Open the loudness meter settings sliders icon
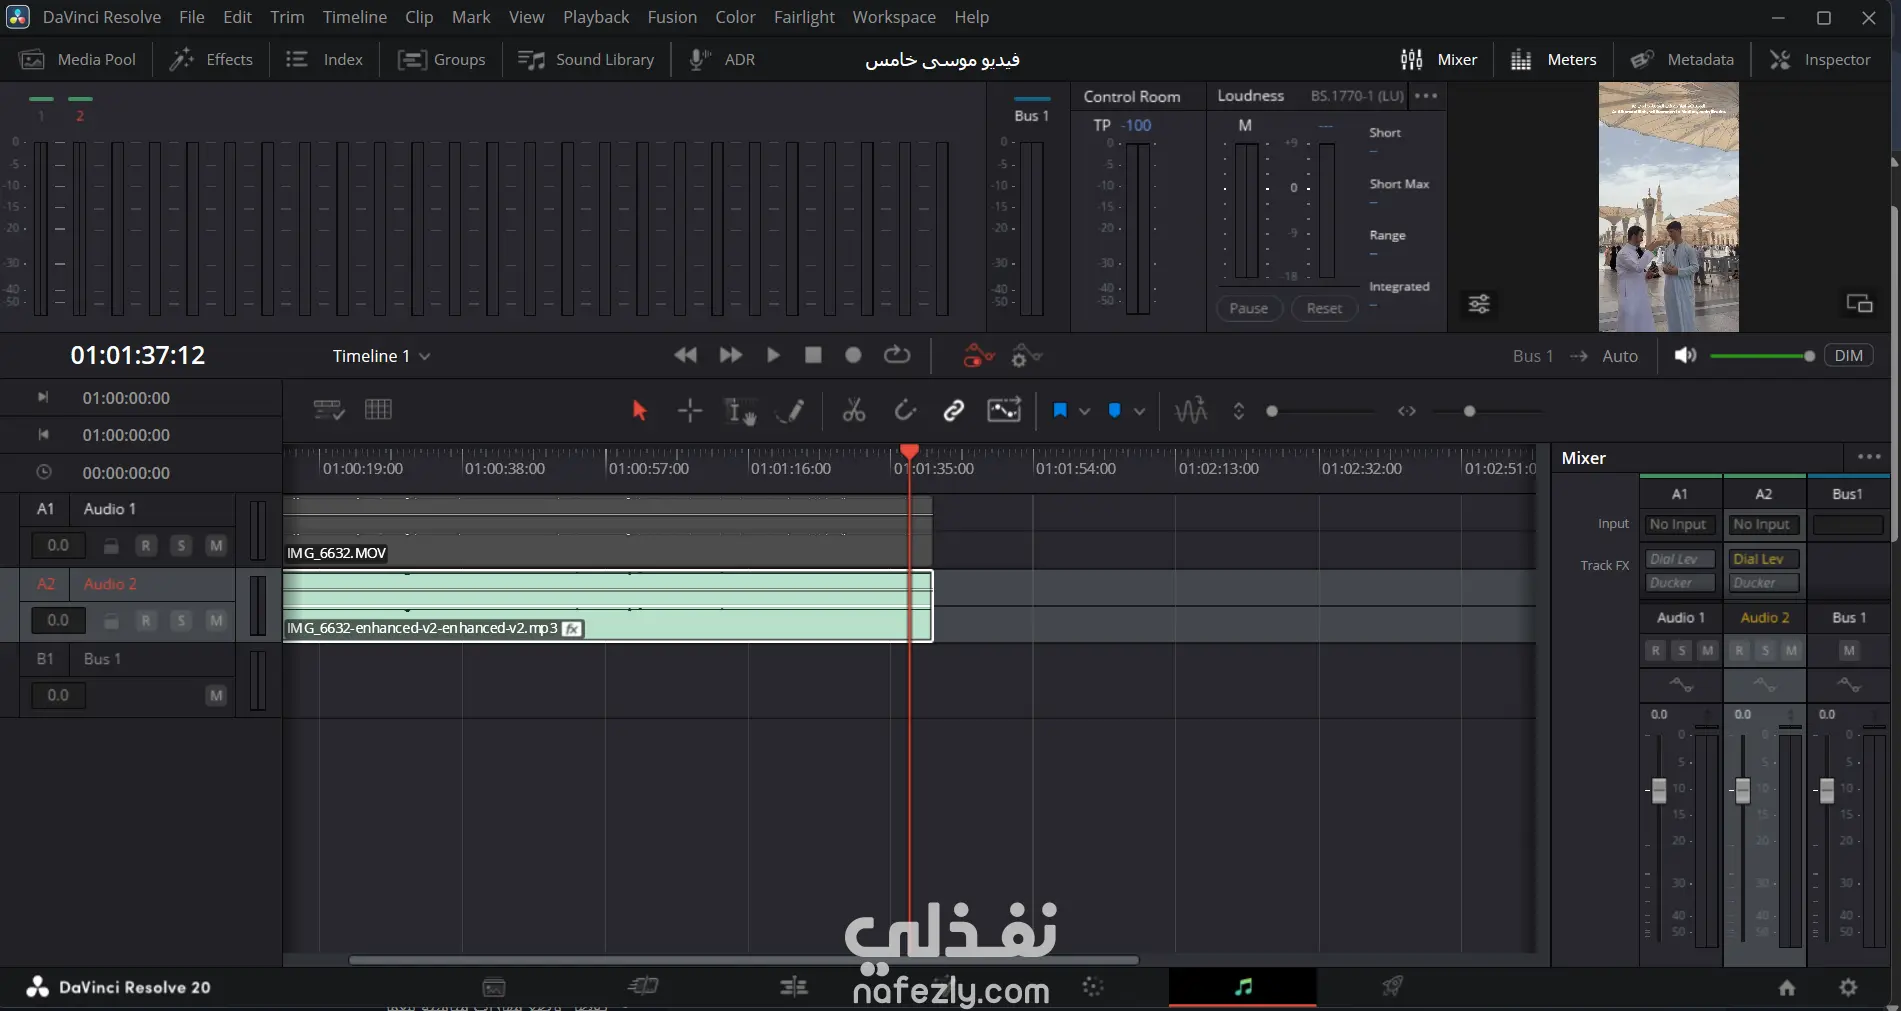This screenshot has width=1901, height=1011. [x=1479, y=304]
